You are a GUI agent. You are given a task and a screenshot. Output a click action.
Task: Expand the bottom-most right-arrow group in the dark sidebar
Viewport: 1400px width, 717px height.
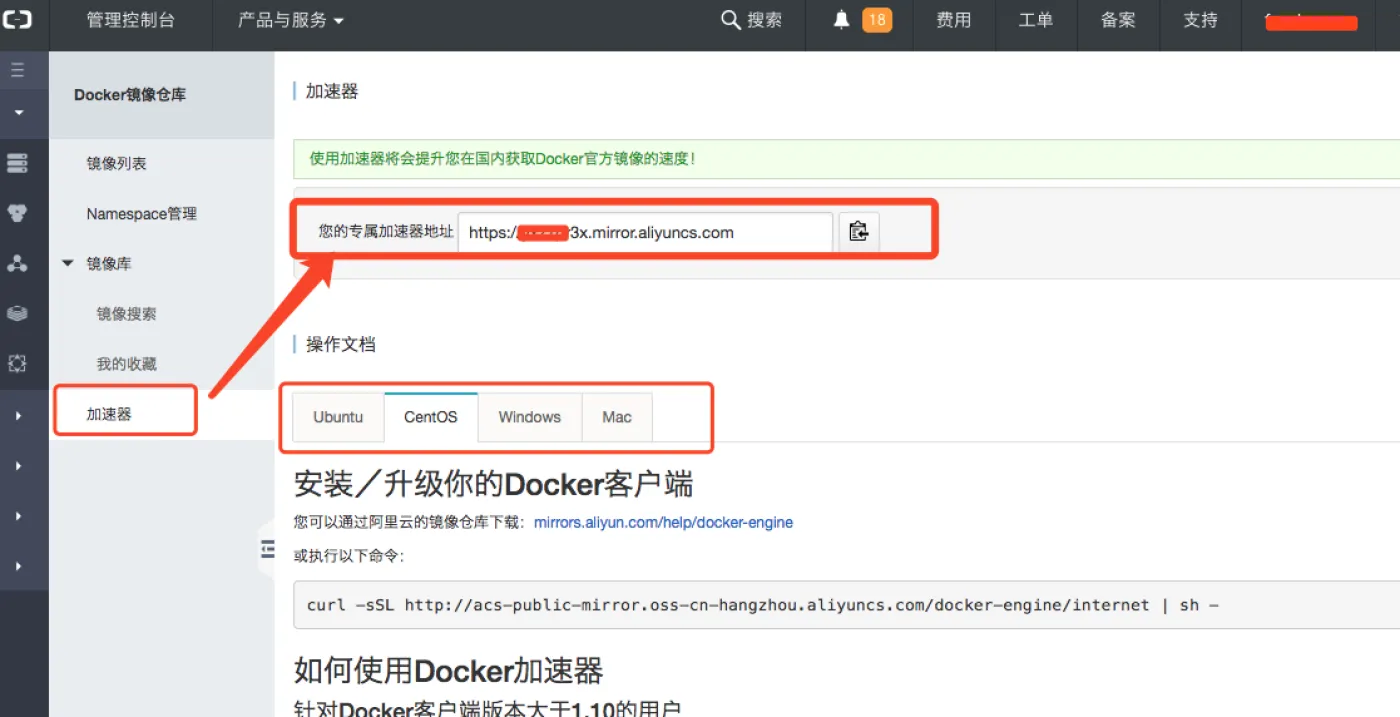click(x=18, y=566)
